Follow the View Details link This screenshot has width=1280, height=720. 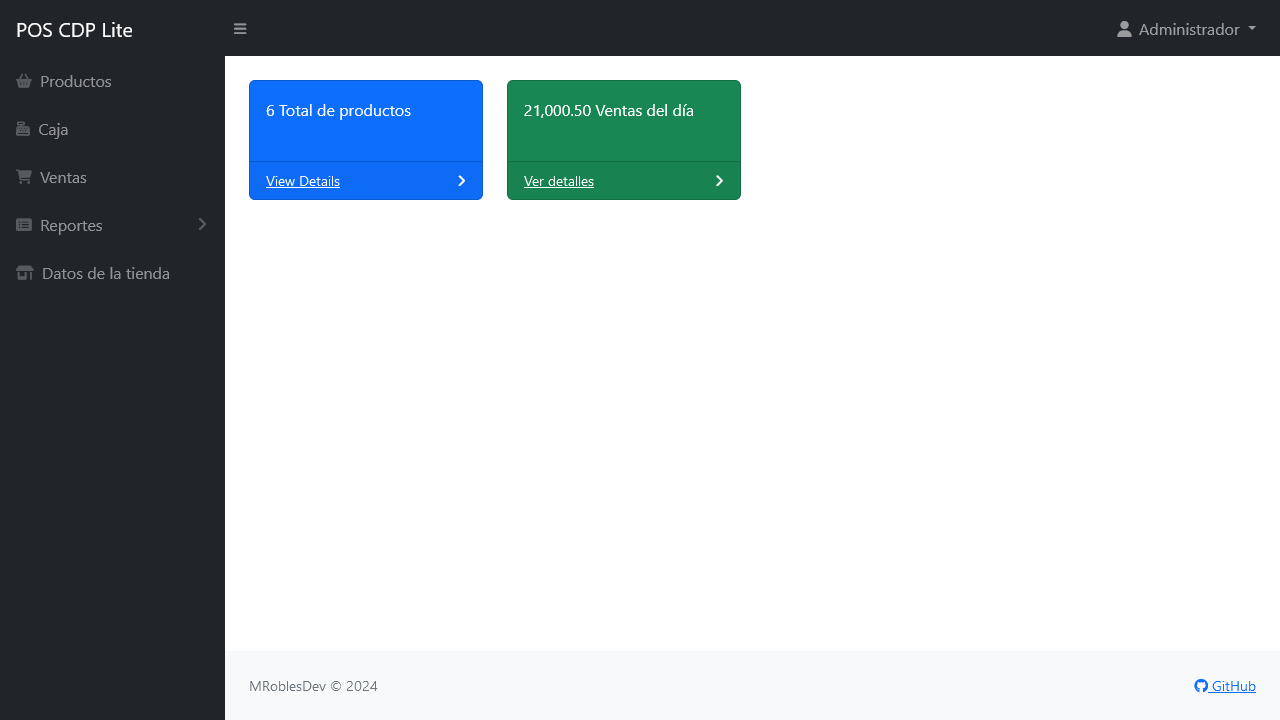(303, 181)
